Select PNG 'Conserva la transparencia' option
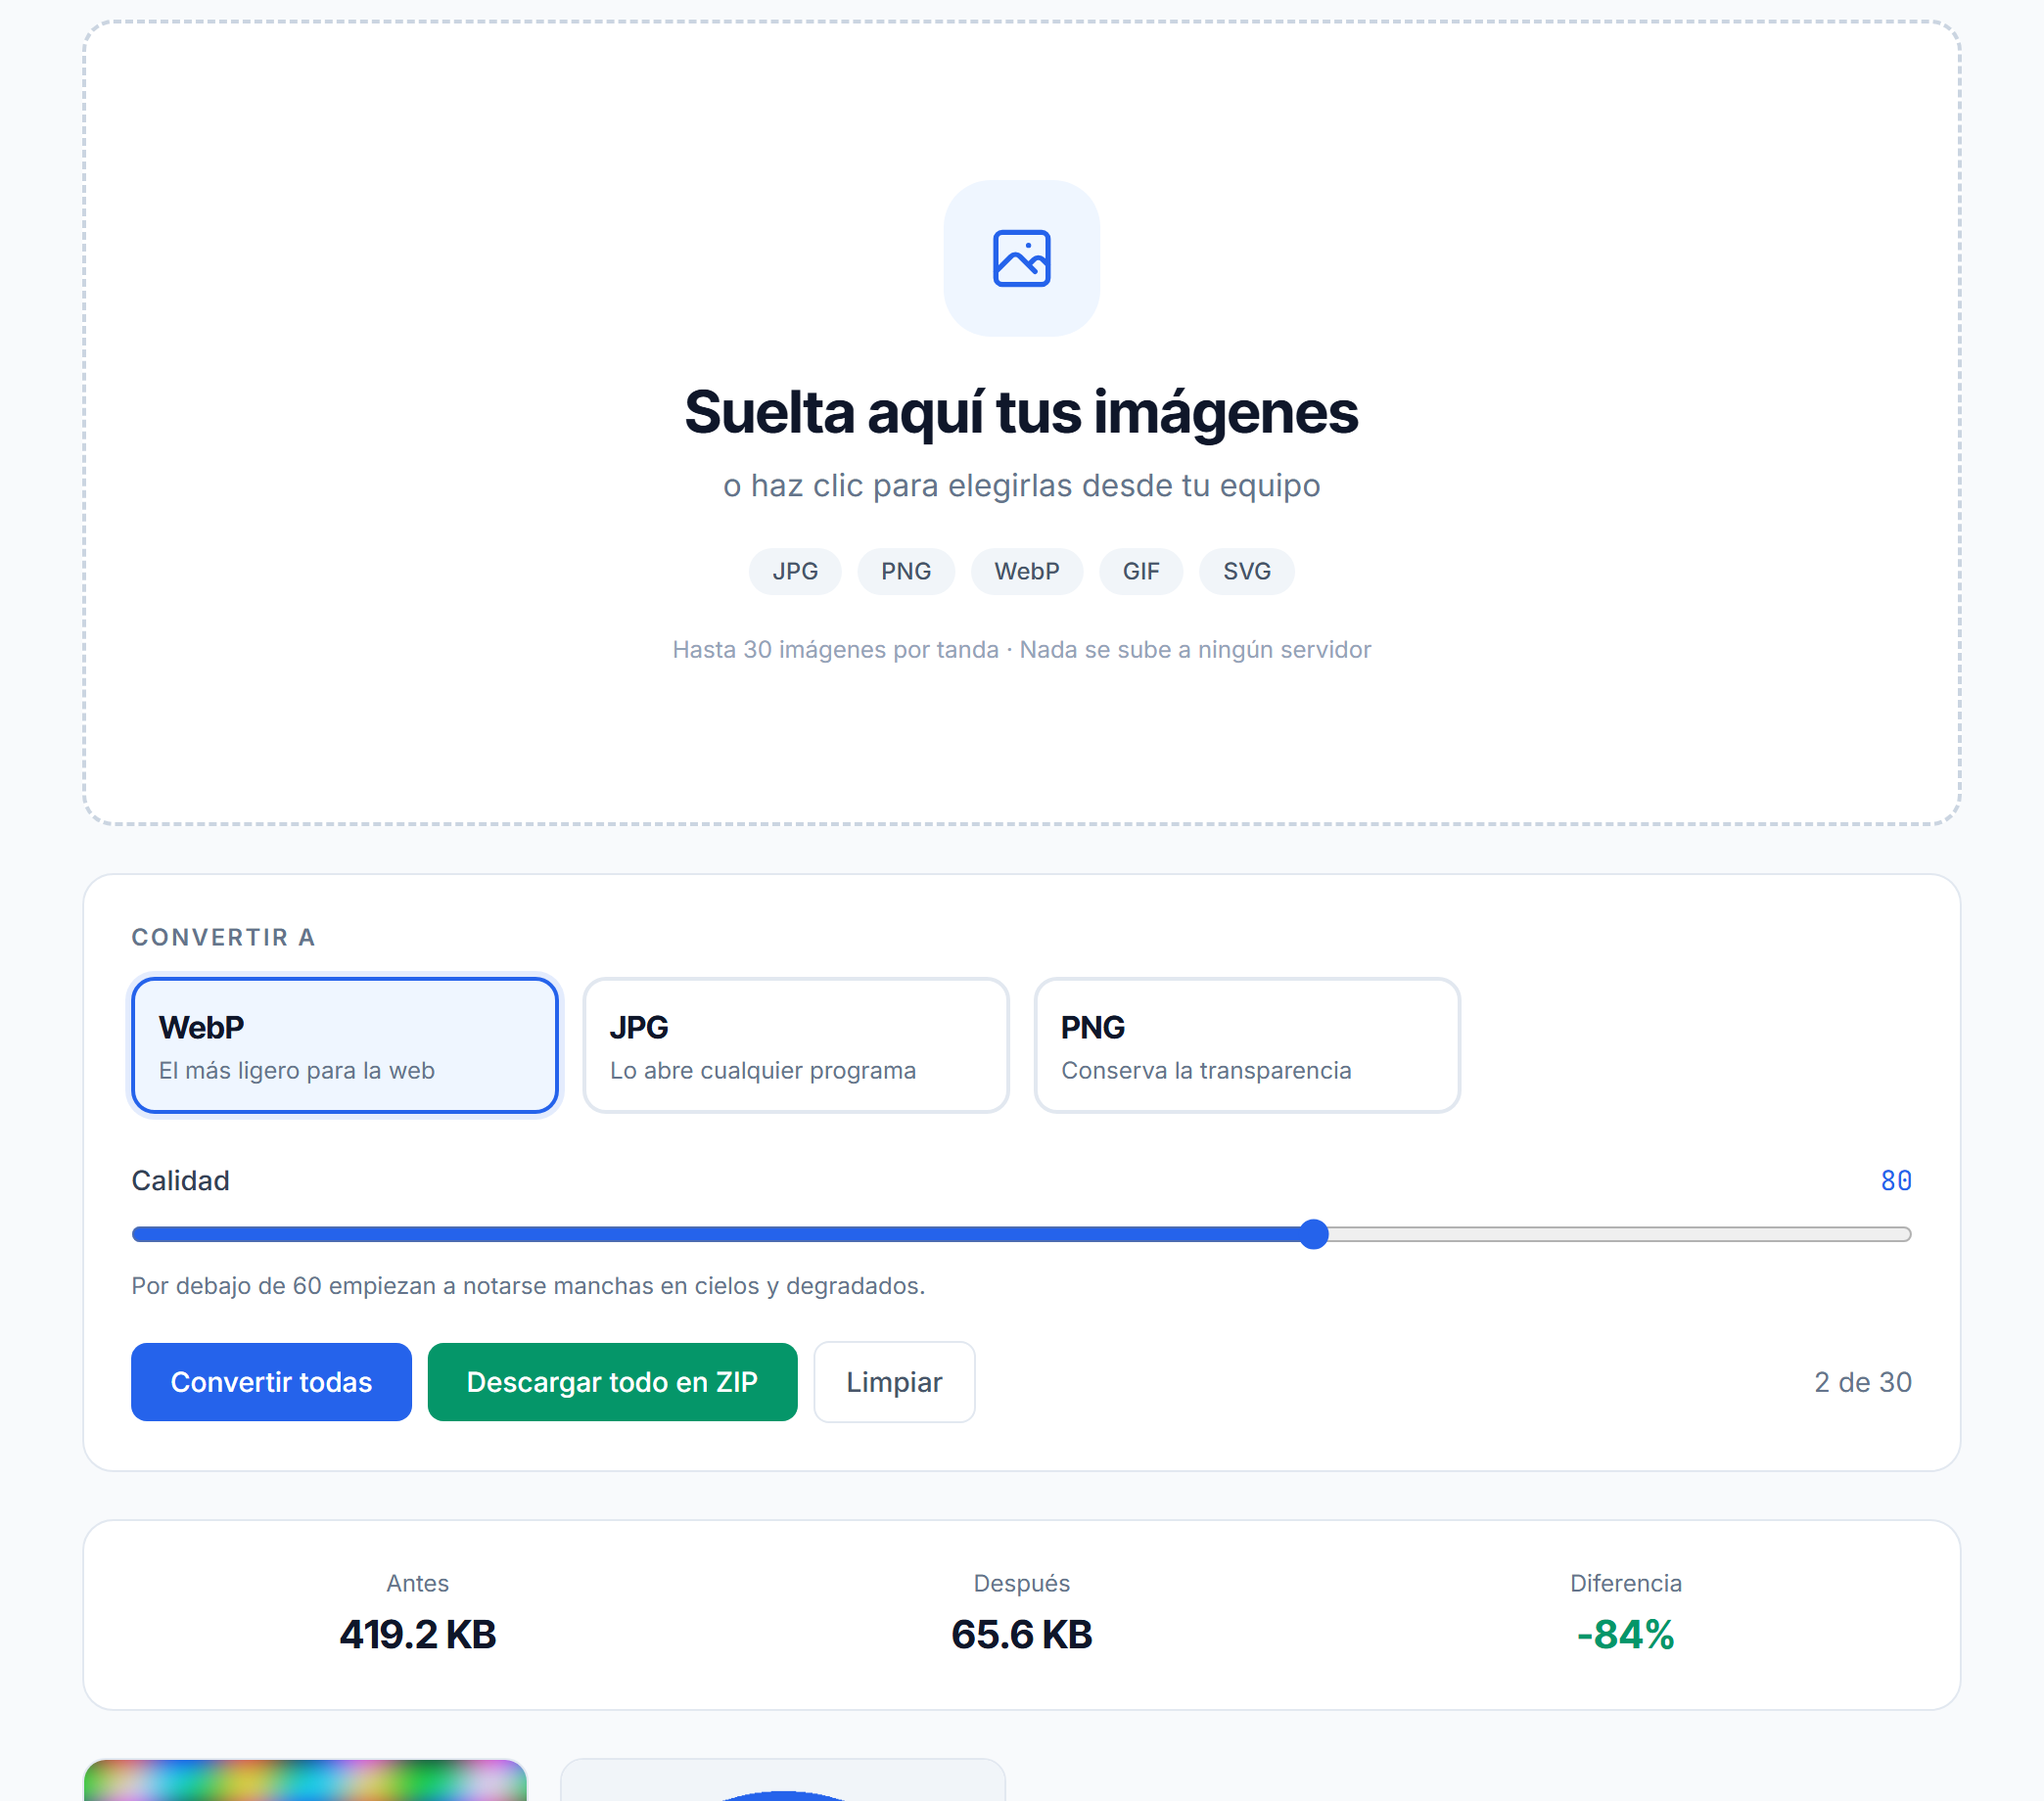 [x=1247, y=1045]
